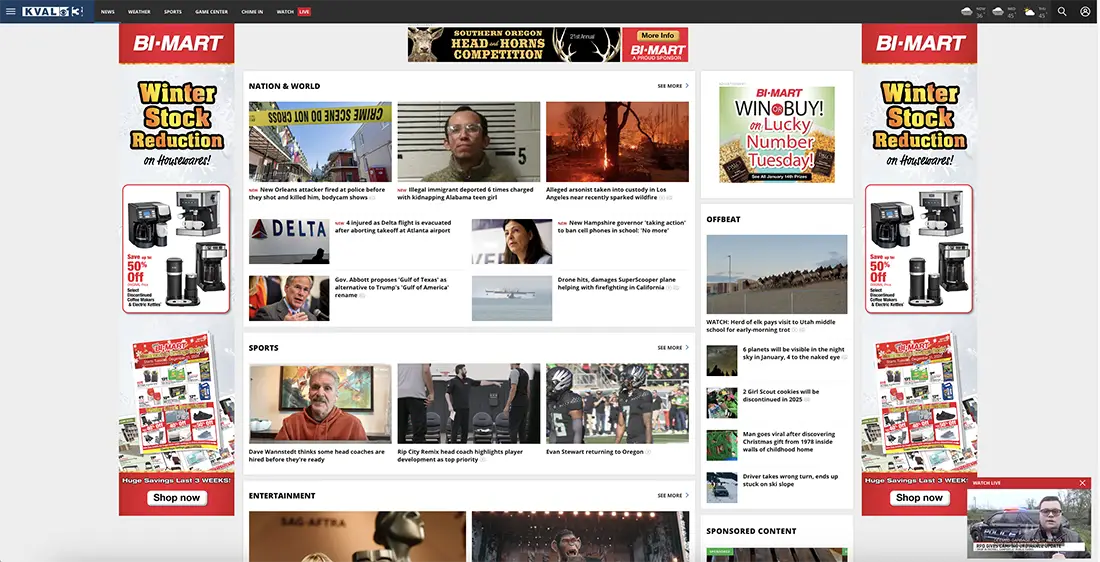Open Dave Wannstedt head coaches headline
This screenshot has width=1100, height=562.
point(317,456)
